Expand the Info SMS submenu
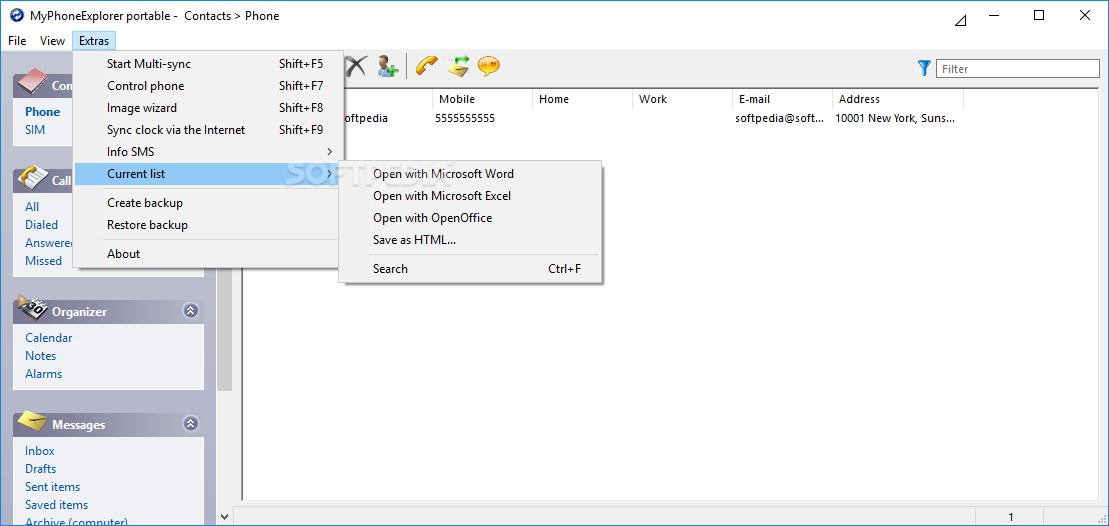The width and height of the screenshot is (1109, 526). coord(330,151)
